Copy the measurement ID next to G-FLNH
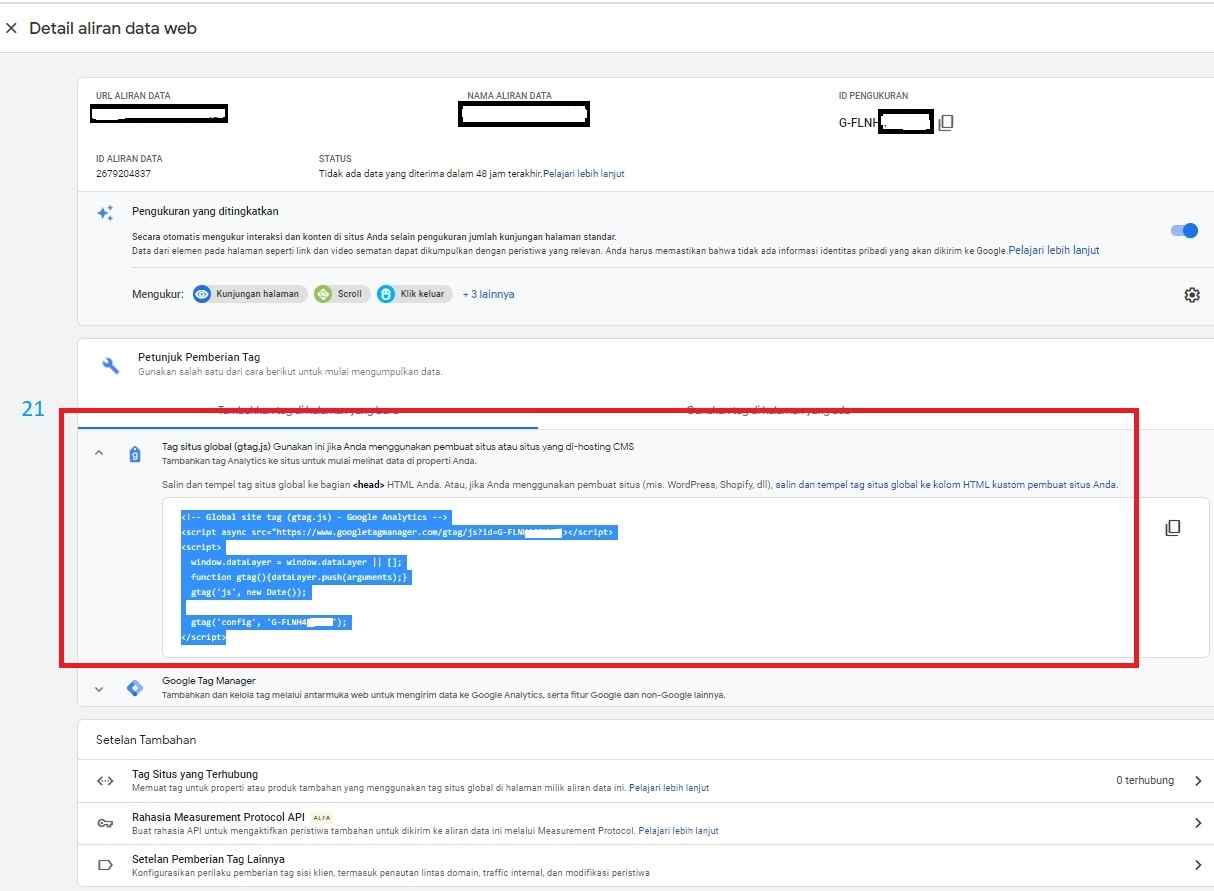Screen dimensions: 1214x891 [x=945, y=123]
